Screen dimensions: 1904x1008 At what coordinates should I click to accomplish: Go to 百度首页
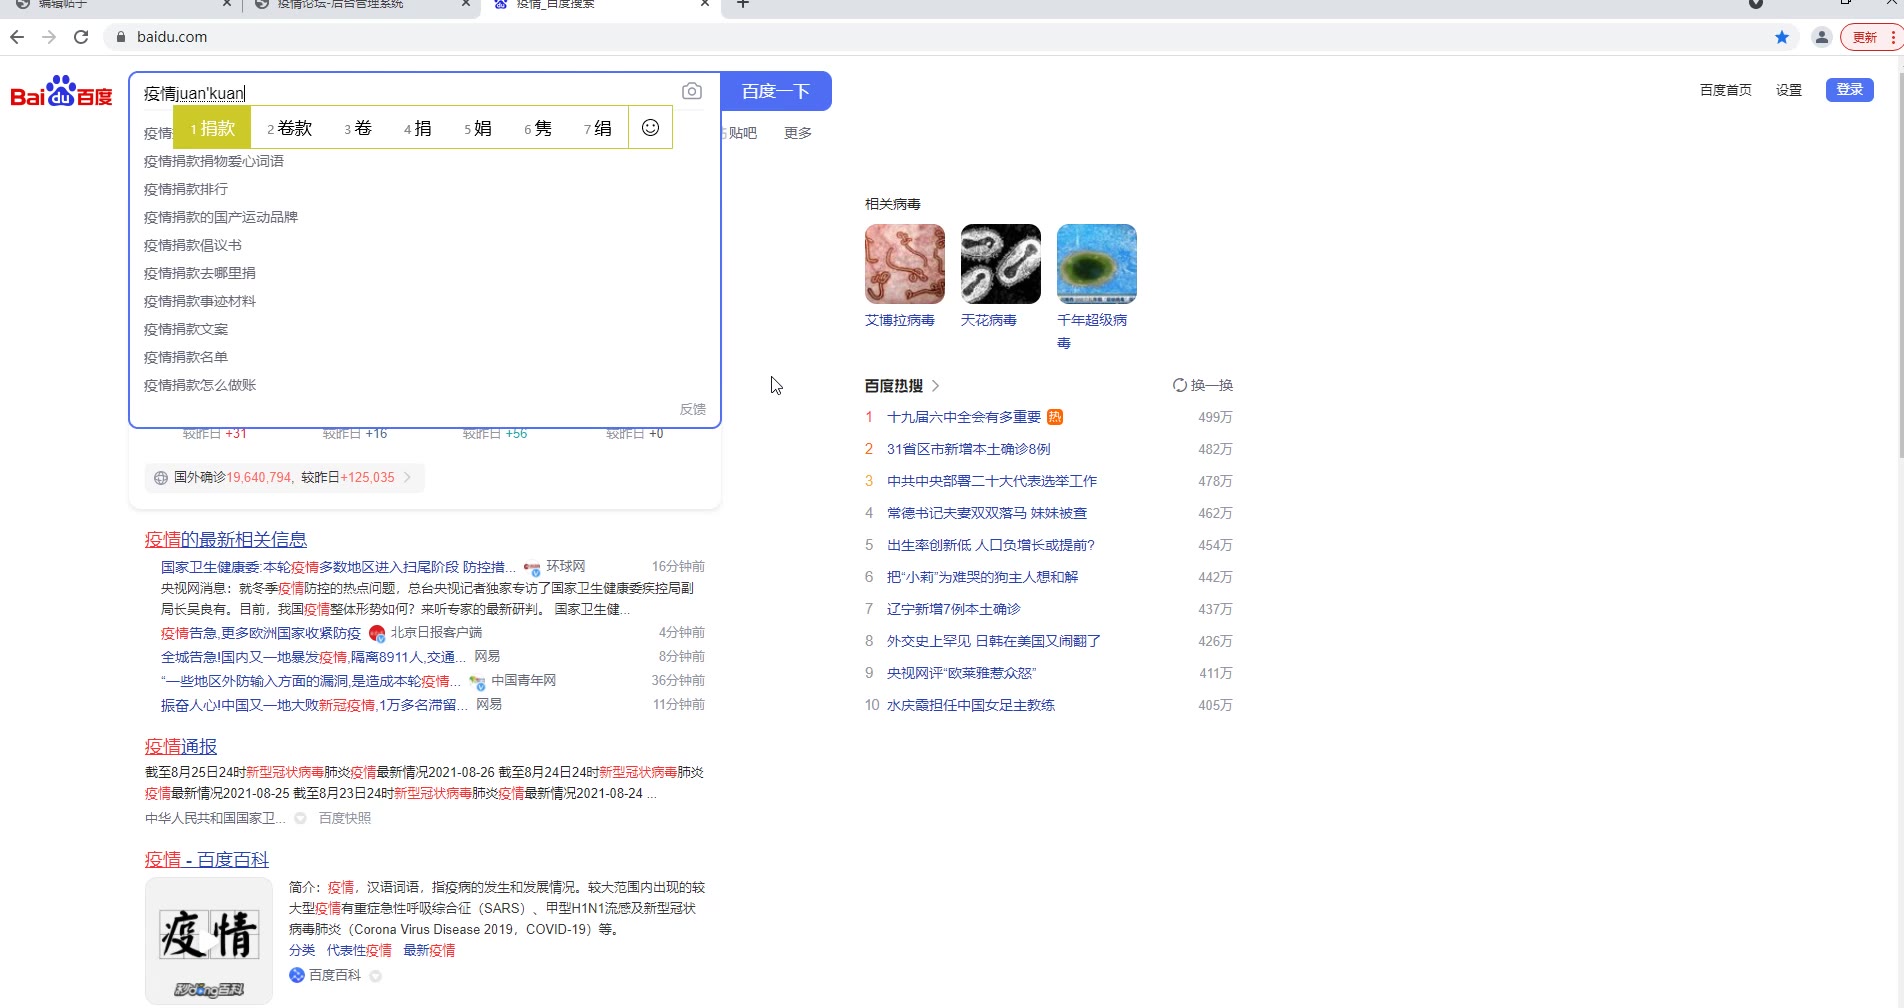tap(1726, 90)
